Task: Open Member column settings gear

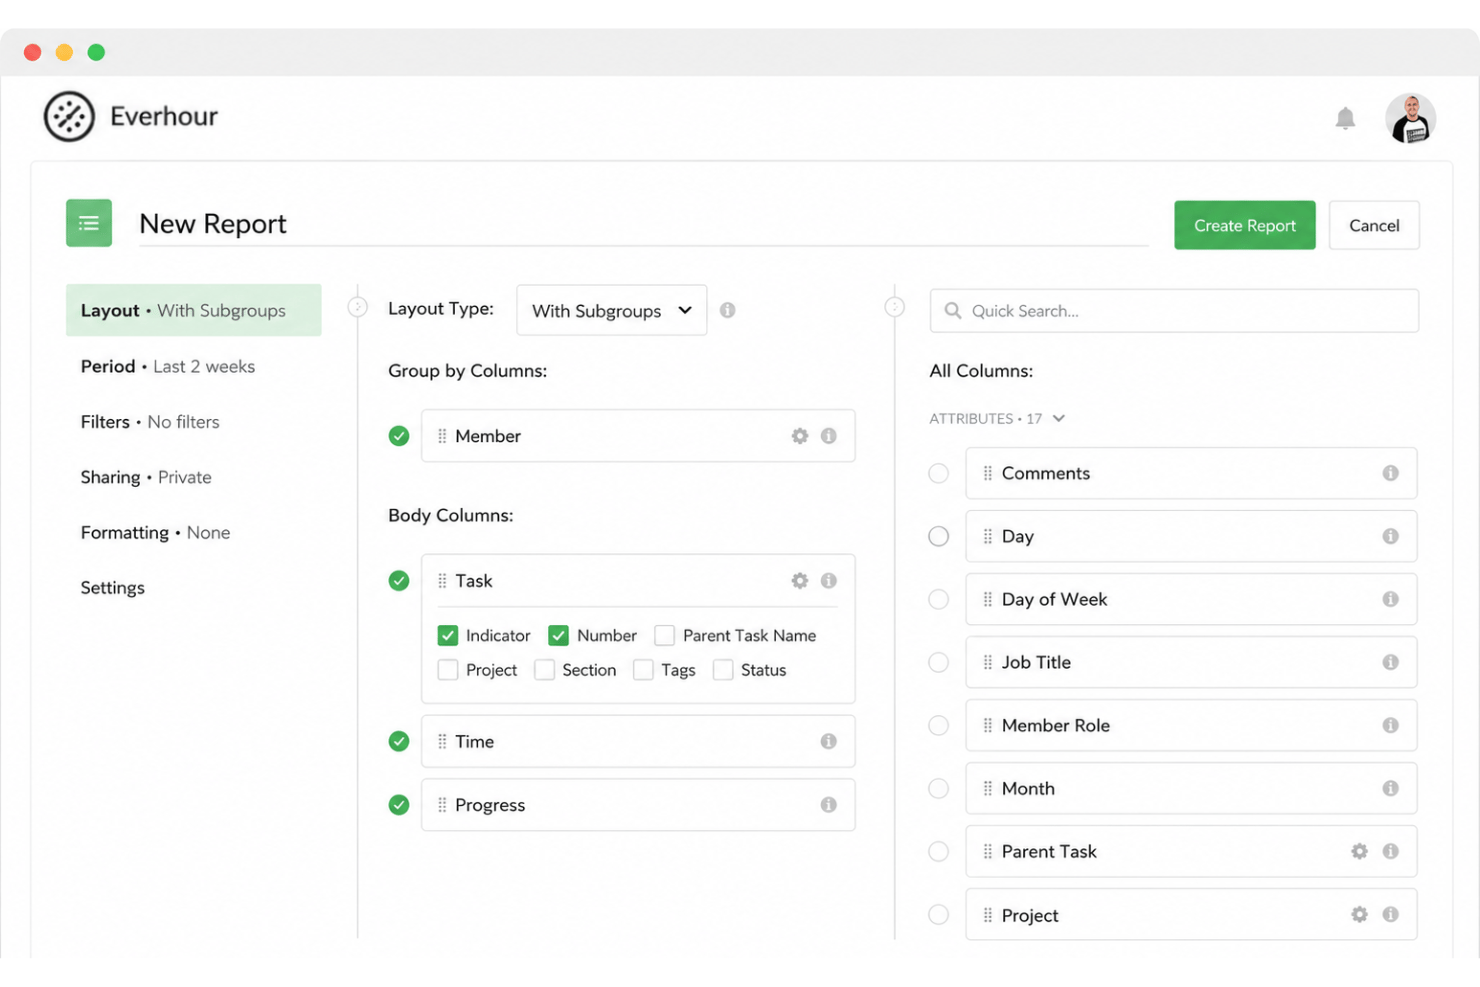Action: pyautogui.click(x=799, y=436)
